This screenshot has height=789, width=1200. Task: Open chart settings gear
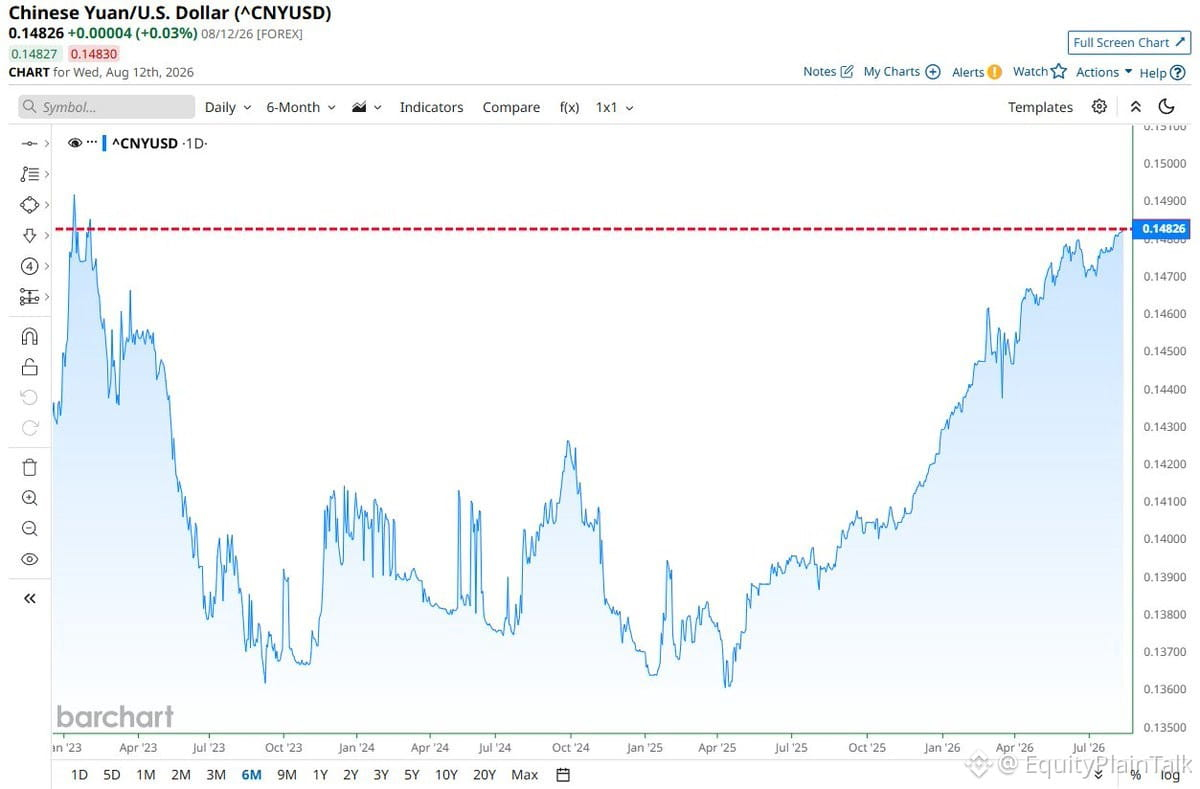coord(1099,107)
